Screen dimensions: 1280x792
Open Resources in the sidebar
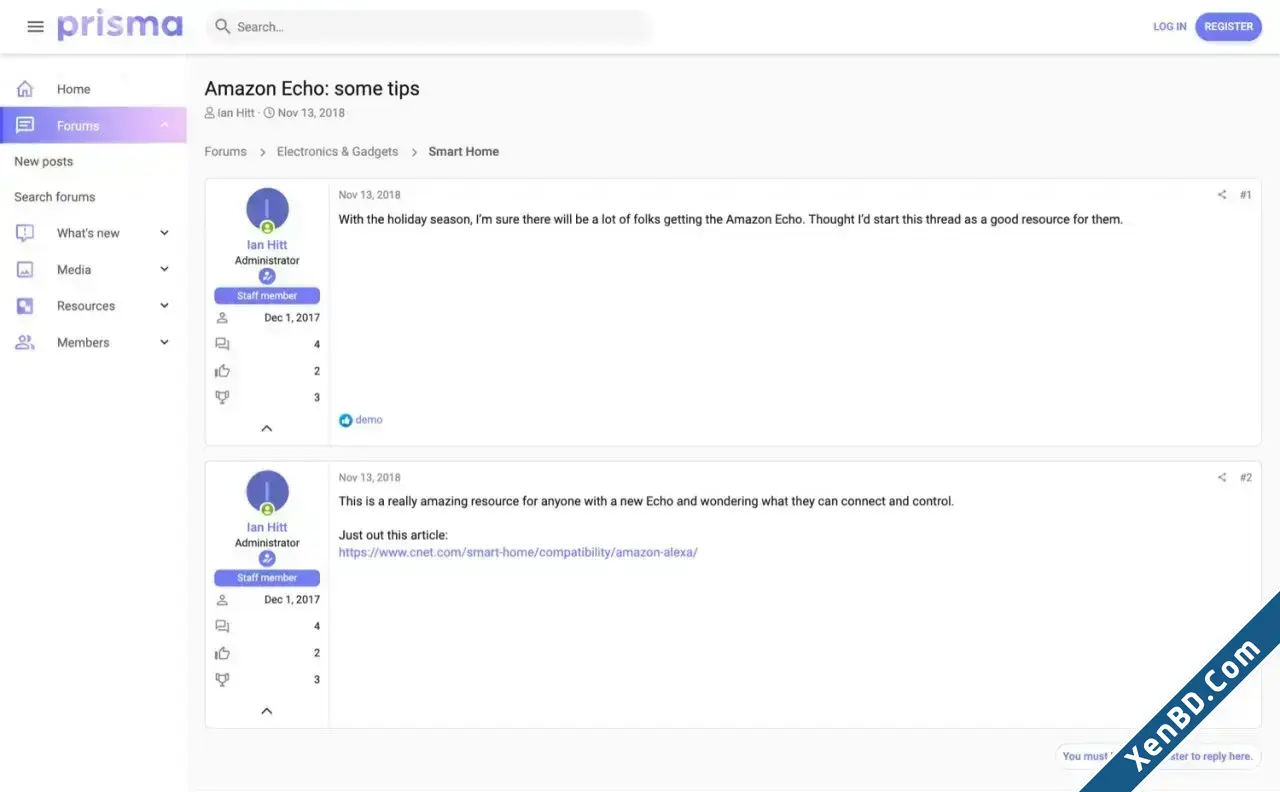point(86,306)
